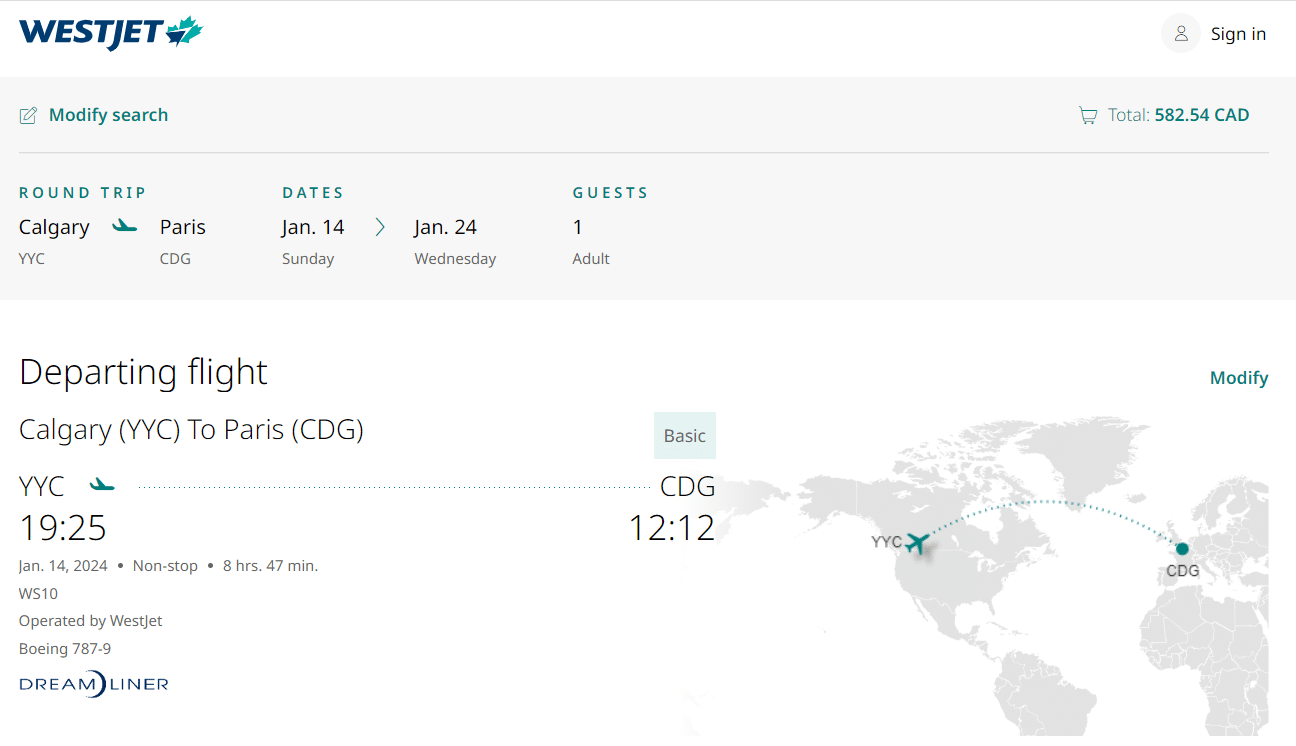Click the plane icon between Calgary and Paris
The width and height of the screenshot is (1296, 746).
124,226
